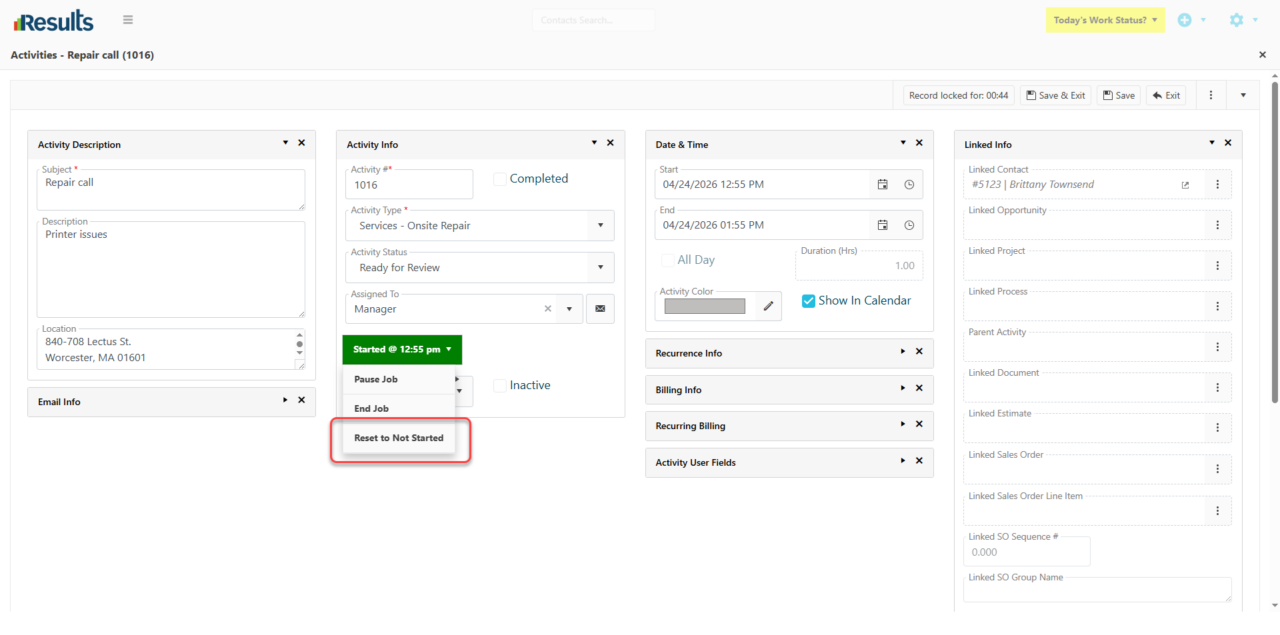Viewport: 1280px width, 635px height.
Task: Open the End date calendar picker
Action: (883, 225)
